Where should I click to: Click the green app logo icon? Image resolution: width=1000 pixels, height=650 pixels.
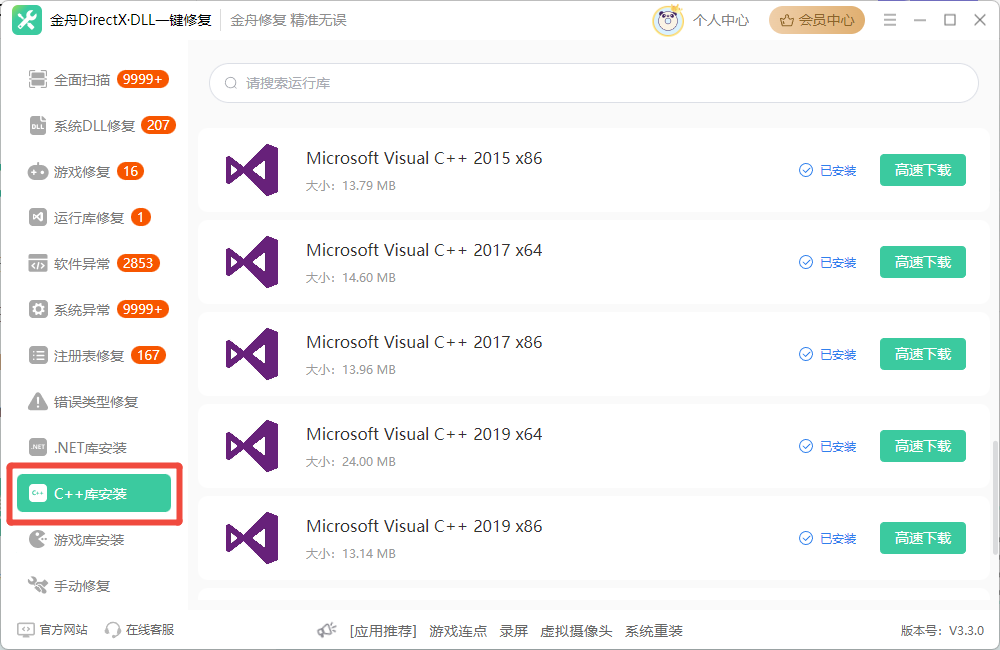click(x=27, y=20)
